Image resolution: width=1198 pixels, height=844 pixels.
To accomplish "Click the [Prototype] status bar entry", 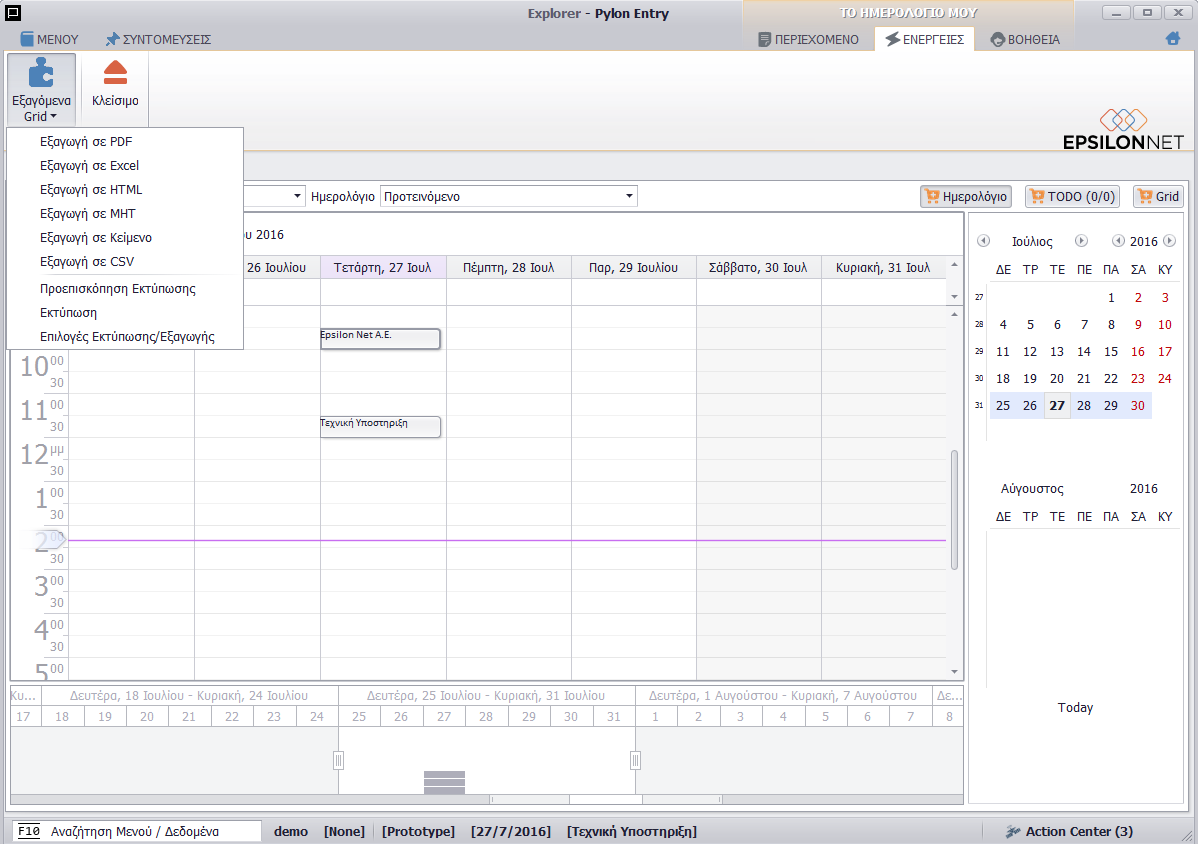I will 418,831.
